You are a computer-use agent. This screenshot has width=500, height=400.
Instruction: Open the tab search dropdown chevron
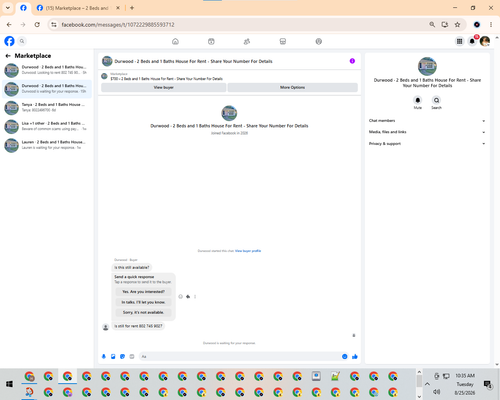[8, 8]
